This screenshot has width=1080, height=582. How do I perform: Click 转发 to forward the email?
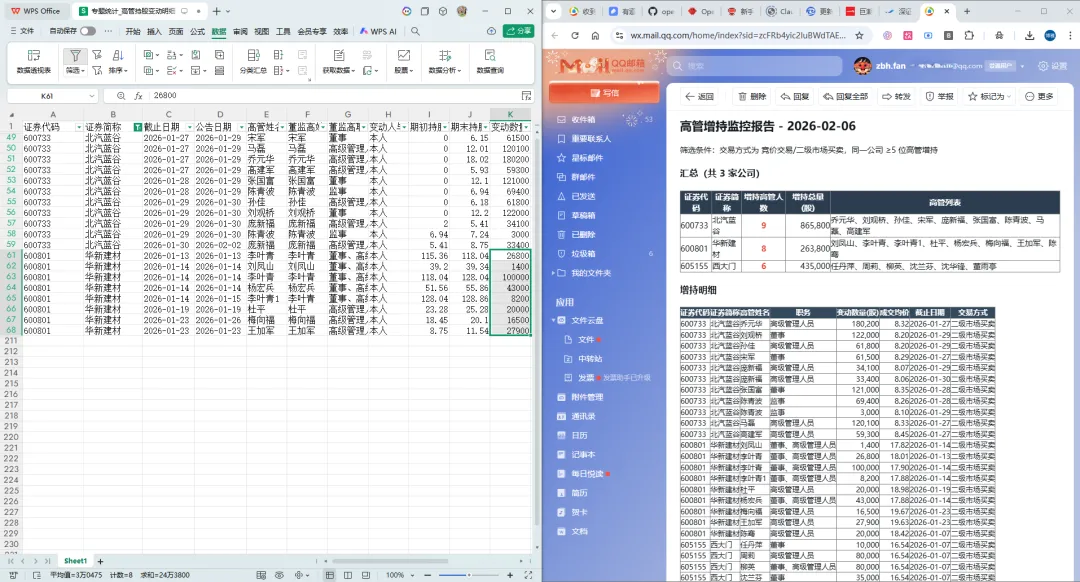click(896, 96)
